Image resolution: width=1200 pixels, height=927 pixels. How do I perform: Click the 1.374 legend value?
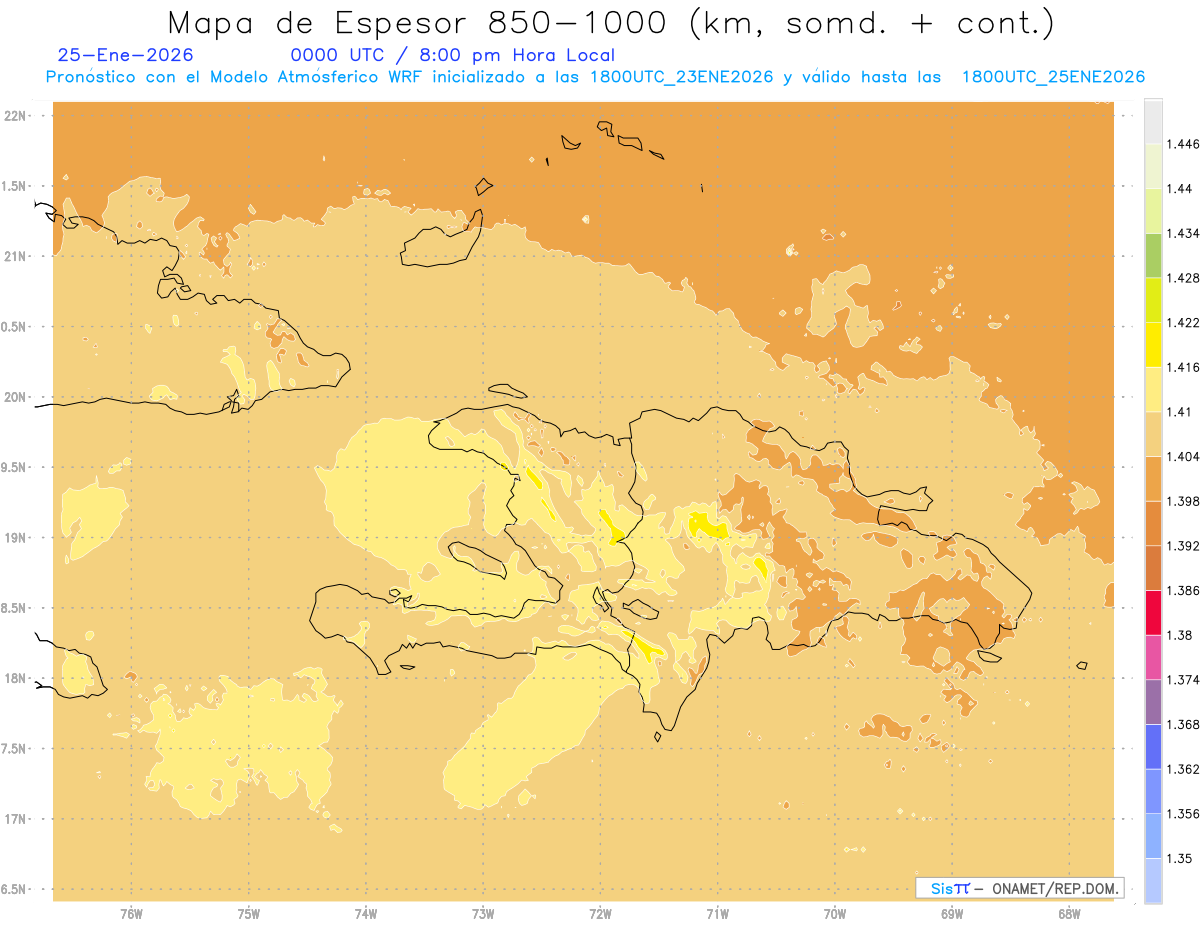(1181, 679)
